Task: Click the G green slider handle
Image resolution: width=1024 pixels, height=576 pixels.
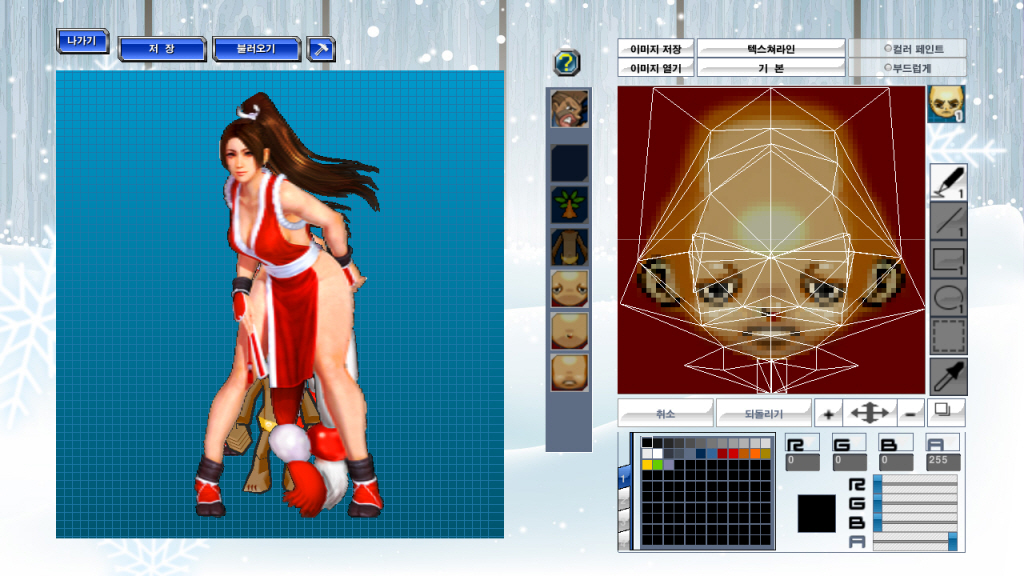Action: tap(878, 504)
